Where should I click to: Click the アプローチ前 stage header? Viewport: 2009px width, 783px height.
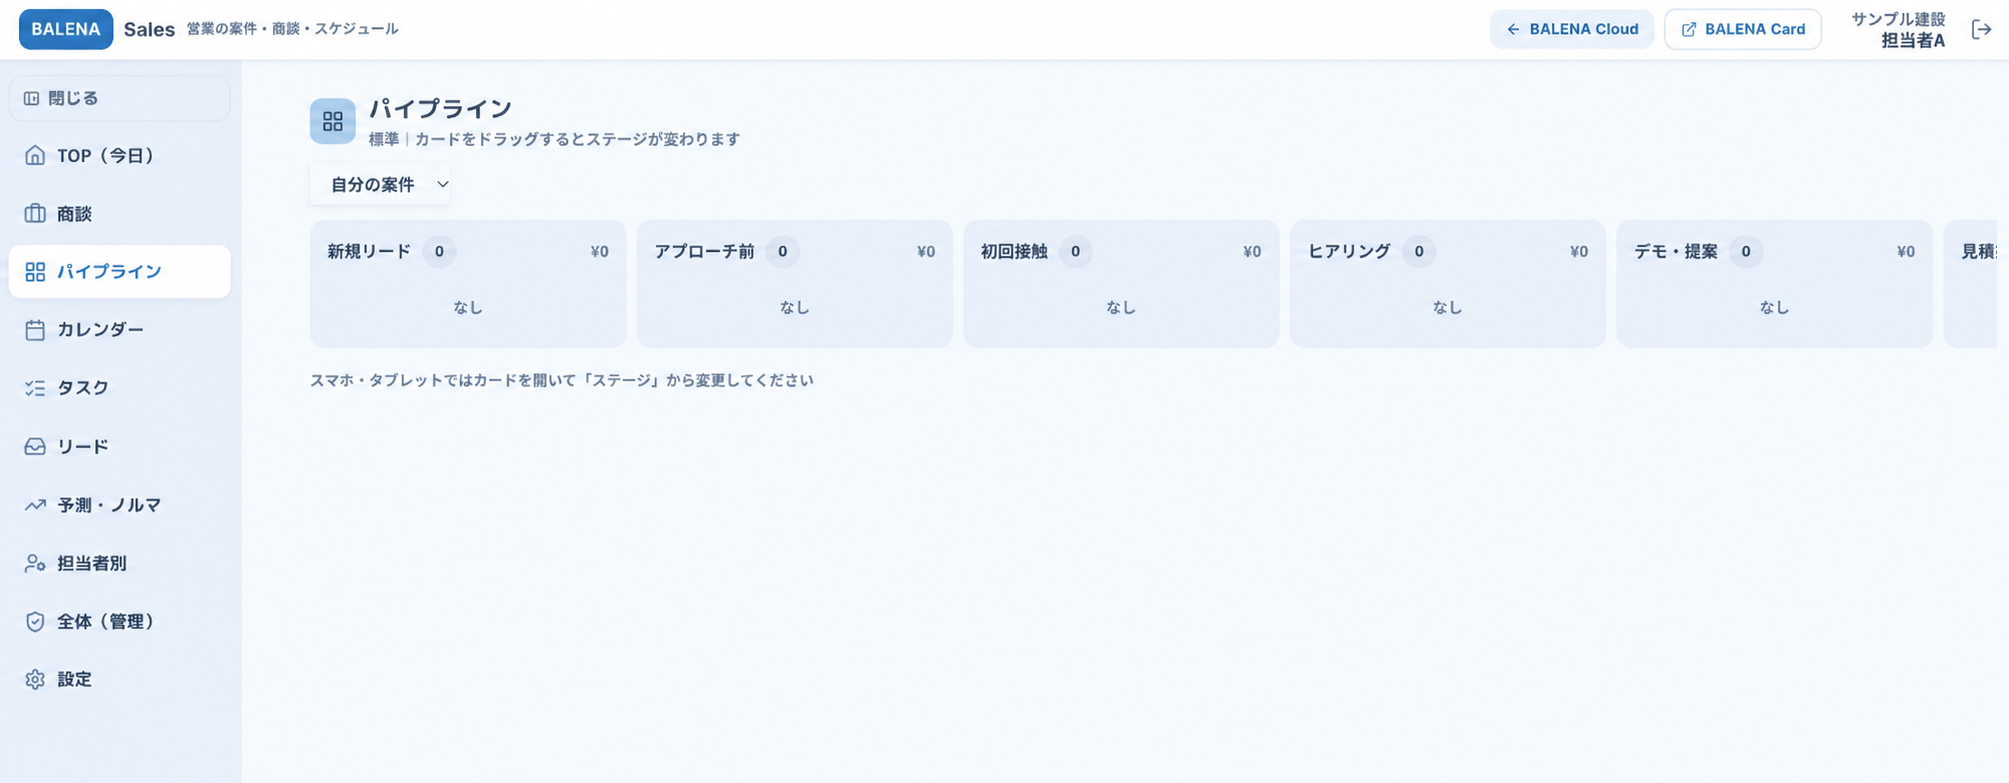(704, 252)
